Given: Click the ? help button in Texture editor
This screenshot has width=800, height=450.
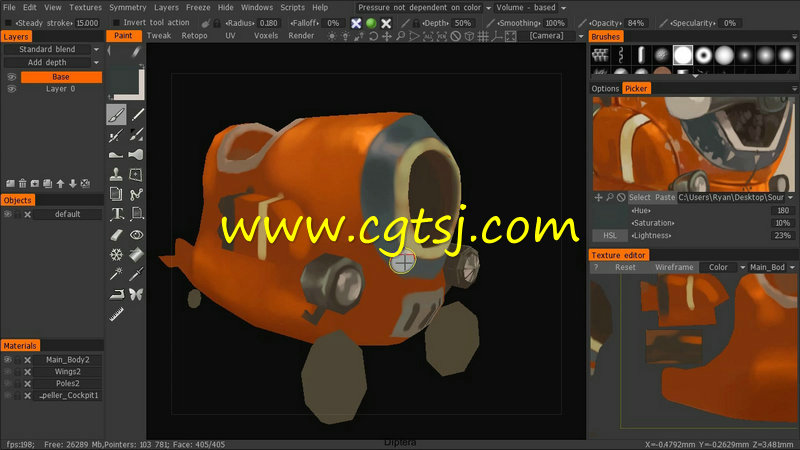Looking at the screenshot, I should click(596, 267).
